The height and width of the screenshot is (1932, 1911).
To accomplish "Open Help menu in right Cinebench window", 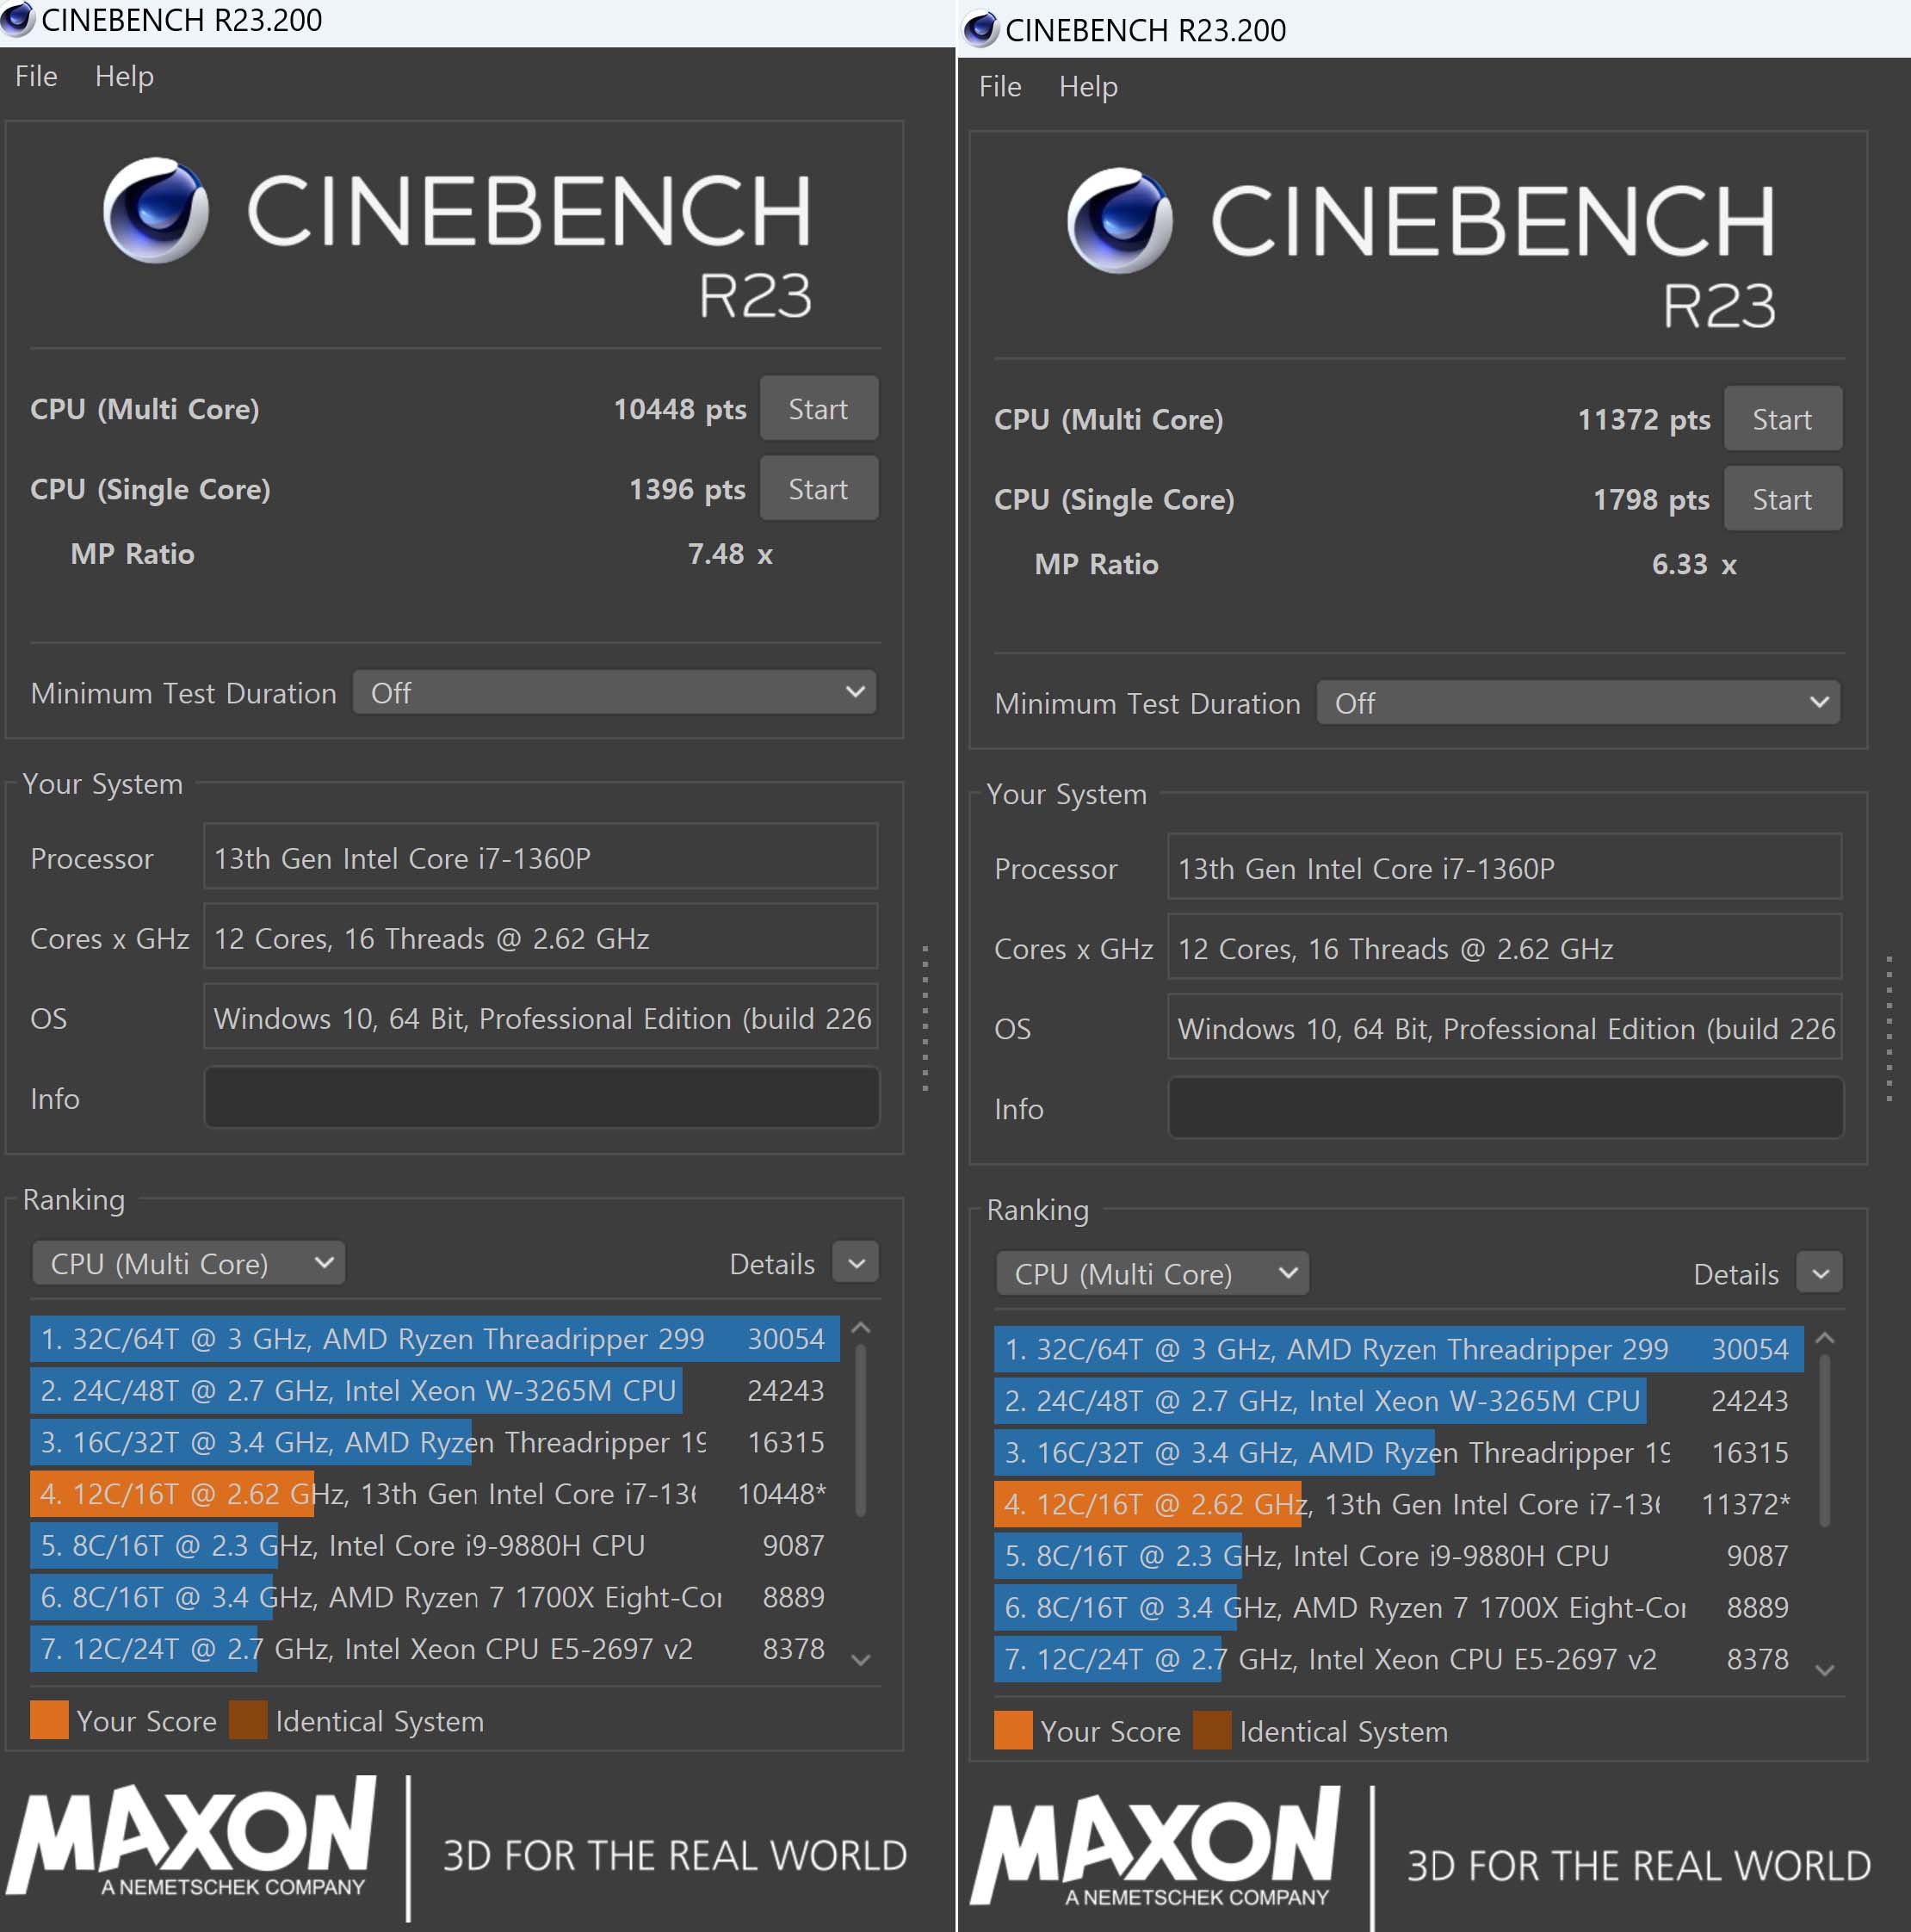I will pos(1088,87).
